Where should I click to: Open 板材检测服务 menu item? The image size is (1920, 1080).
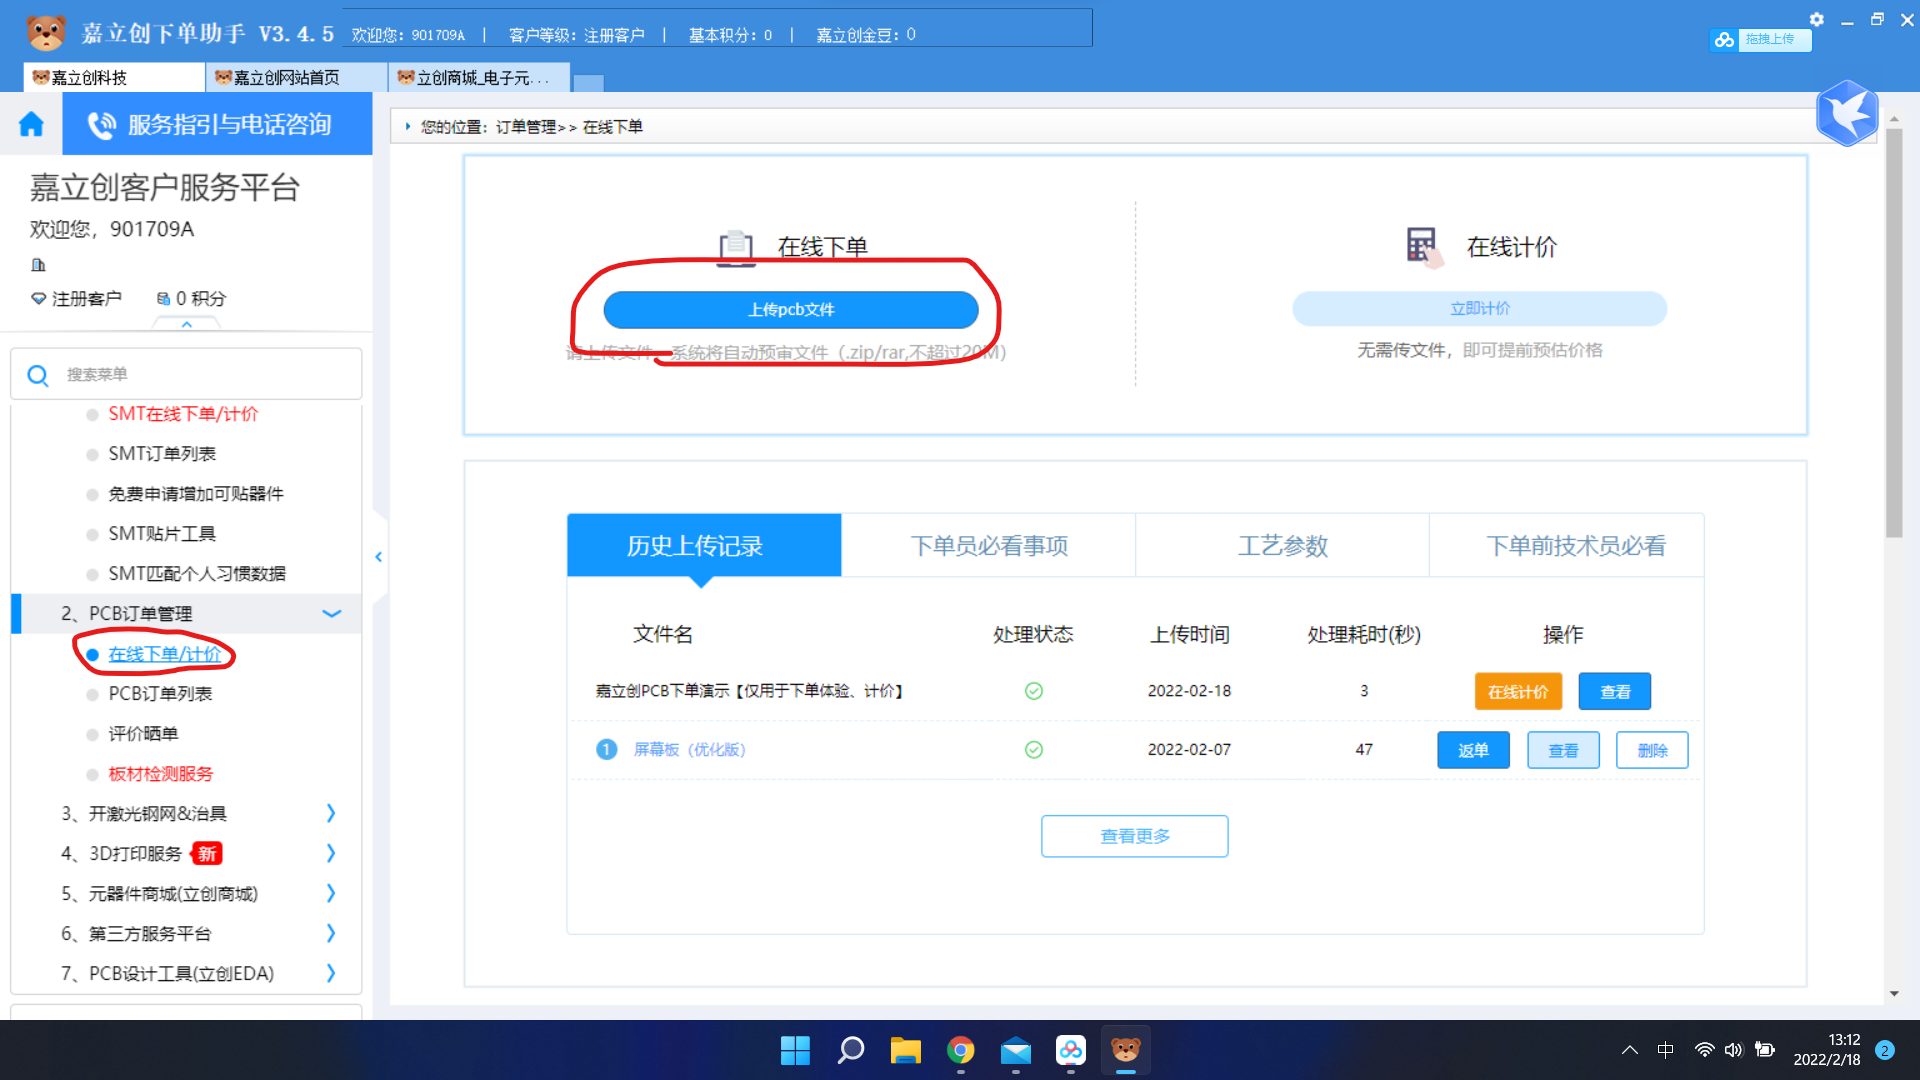click(160, 774)
